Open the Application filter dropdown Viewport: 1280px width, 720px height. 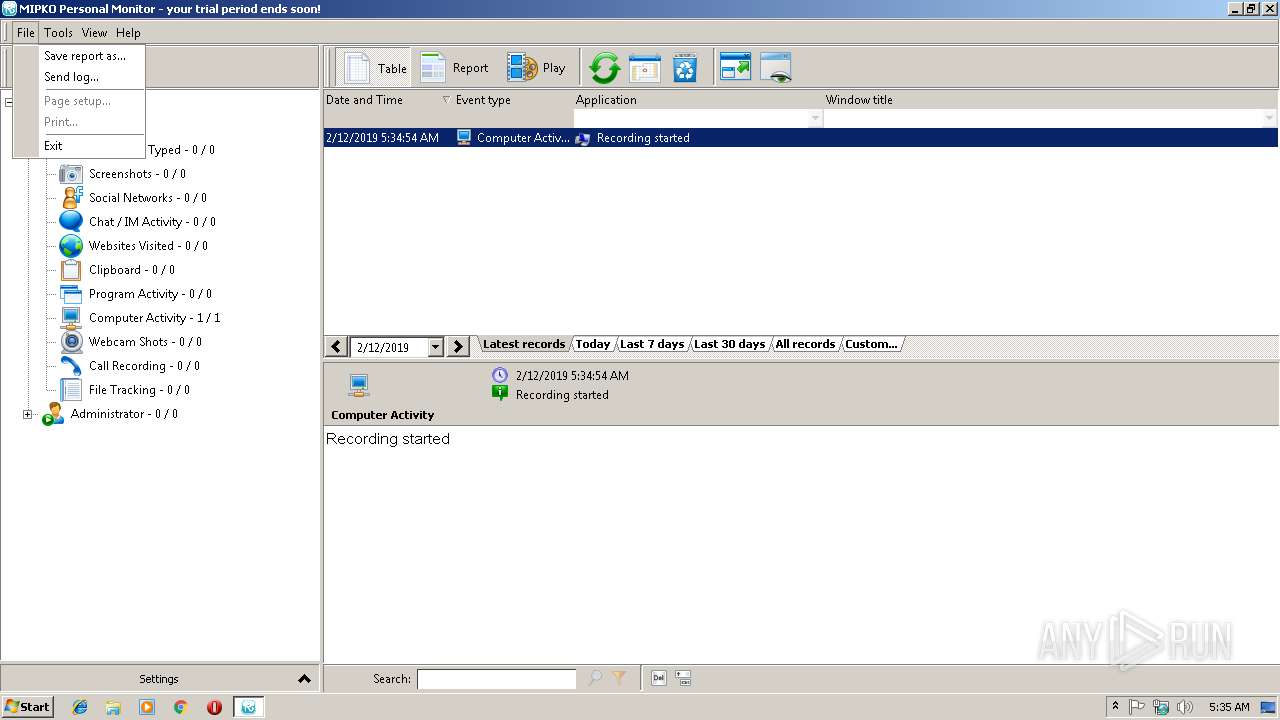click(815, 118)
